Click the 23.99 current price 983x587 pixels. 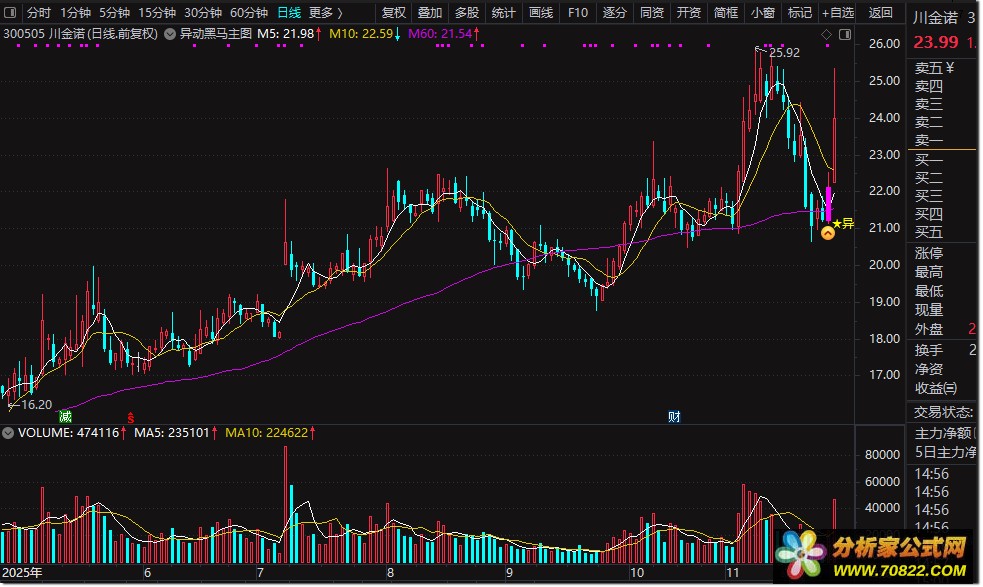(x=936, y=42)
